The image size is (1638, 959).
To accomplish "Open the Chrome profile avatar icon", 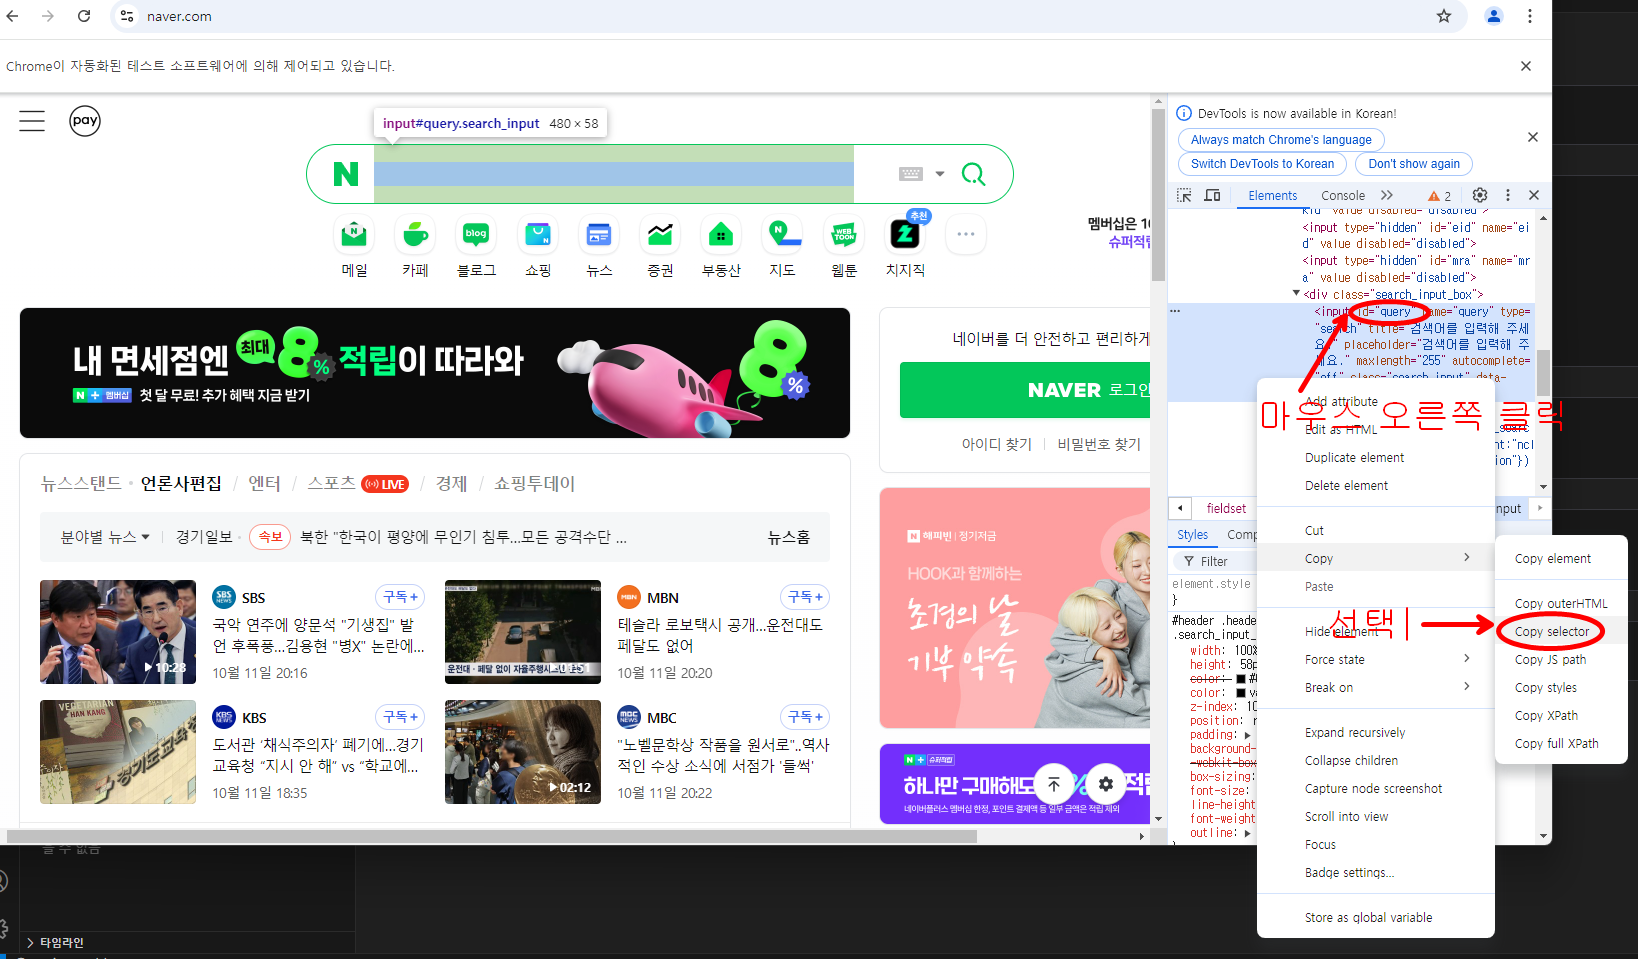I will [x=1494, y=16].
